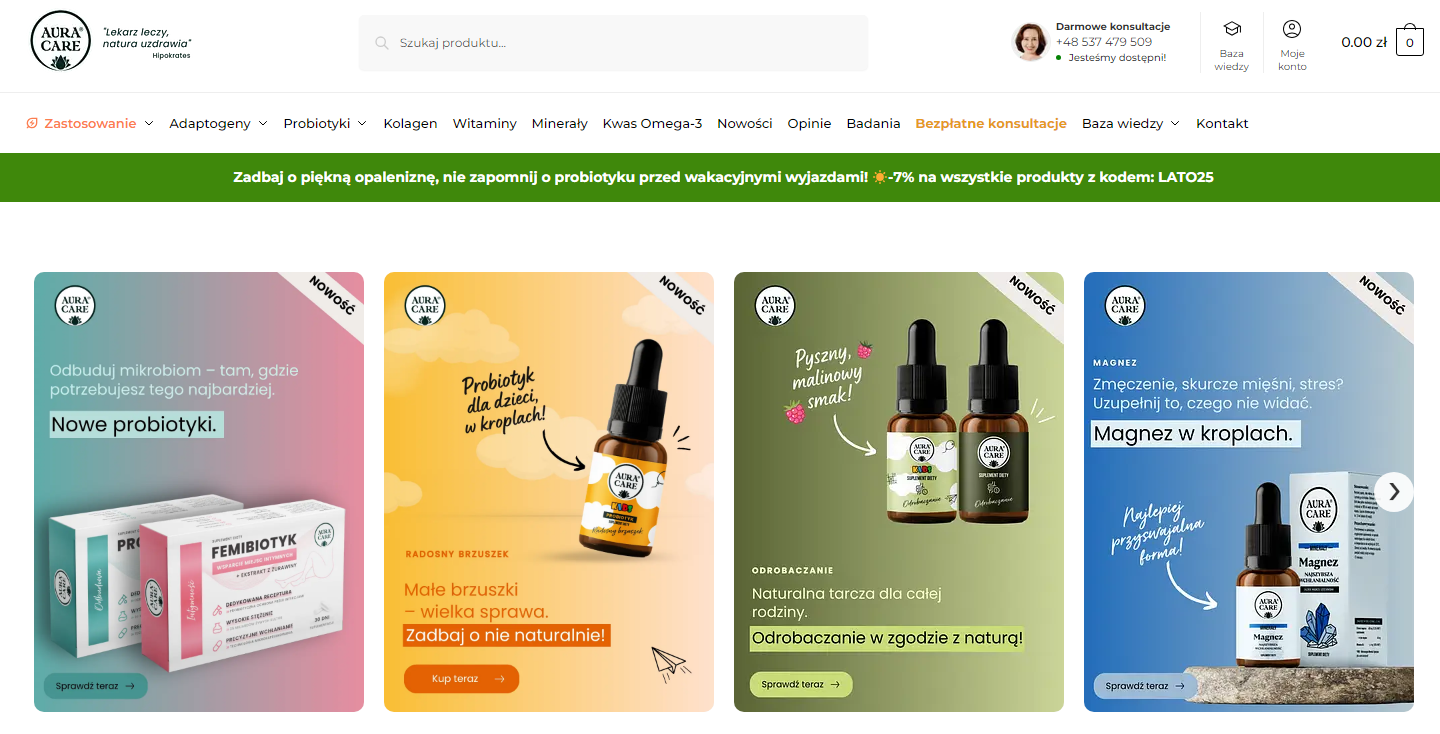This screenshot has width=1440, height=734.
Task: Expand the Probiotyki dropdown chevron
Action: click(362, 124)
